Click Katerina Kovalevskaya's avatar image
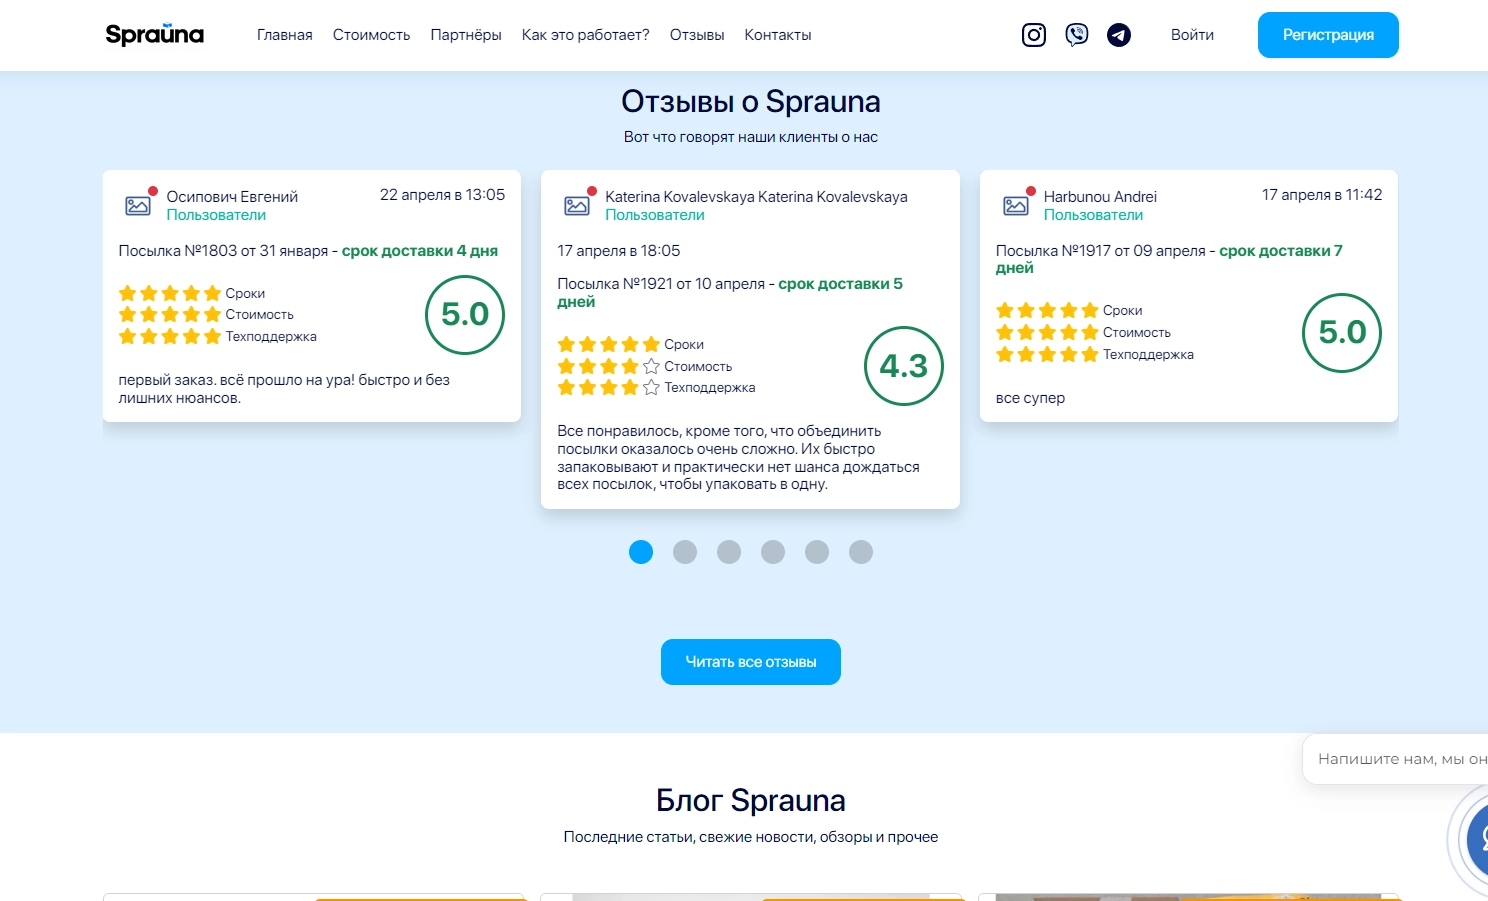This screenshot has height=901, width=1488. [577, 205]
